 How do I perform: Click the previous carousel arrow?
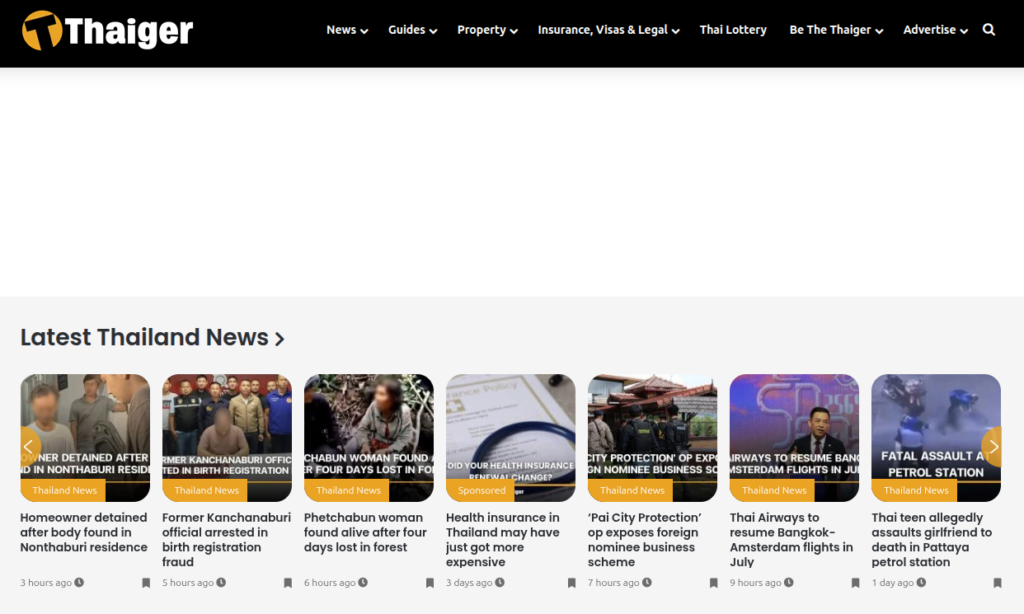(x=29, y=447)
